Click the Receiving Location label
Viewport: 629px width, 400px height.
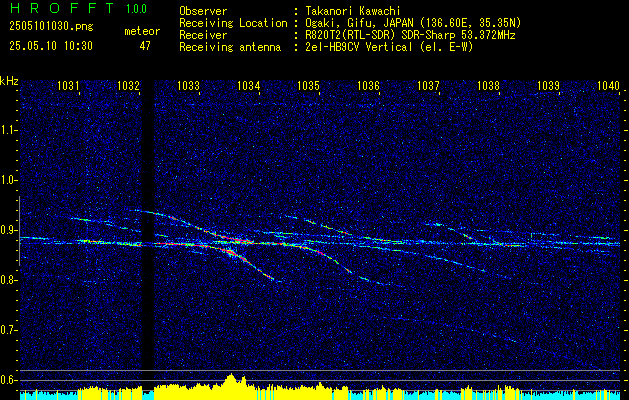(x=233, y=23)
